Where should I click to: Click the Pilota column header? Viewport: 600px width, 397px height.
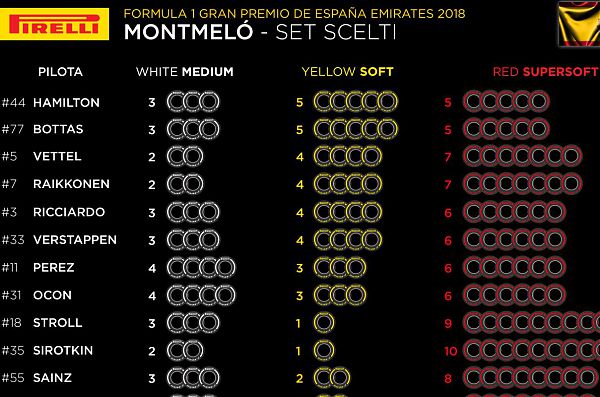tap(60, 72)
